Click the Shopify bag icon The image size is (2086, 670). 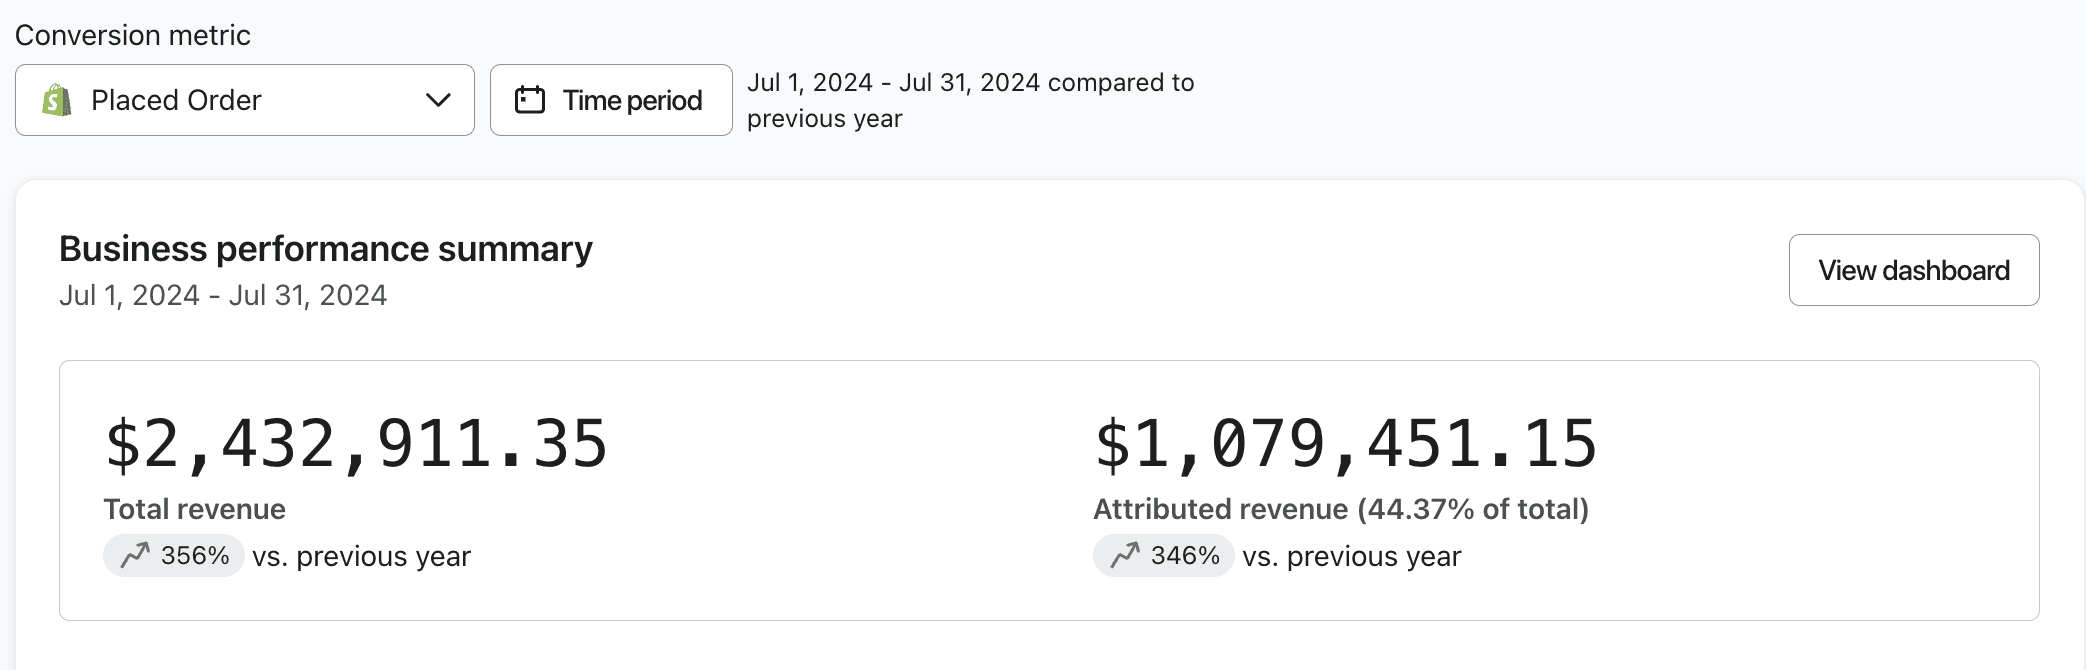tap(57, 100)
